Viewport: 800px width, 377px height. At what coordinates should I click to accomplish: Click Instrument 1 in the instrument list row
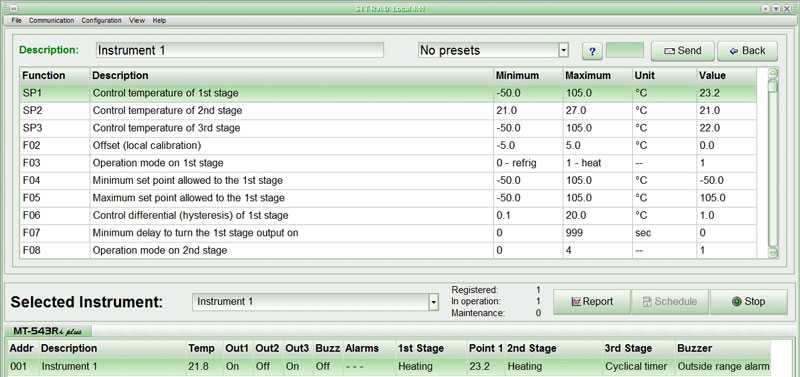tap(113, 366)
